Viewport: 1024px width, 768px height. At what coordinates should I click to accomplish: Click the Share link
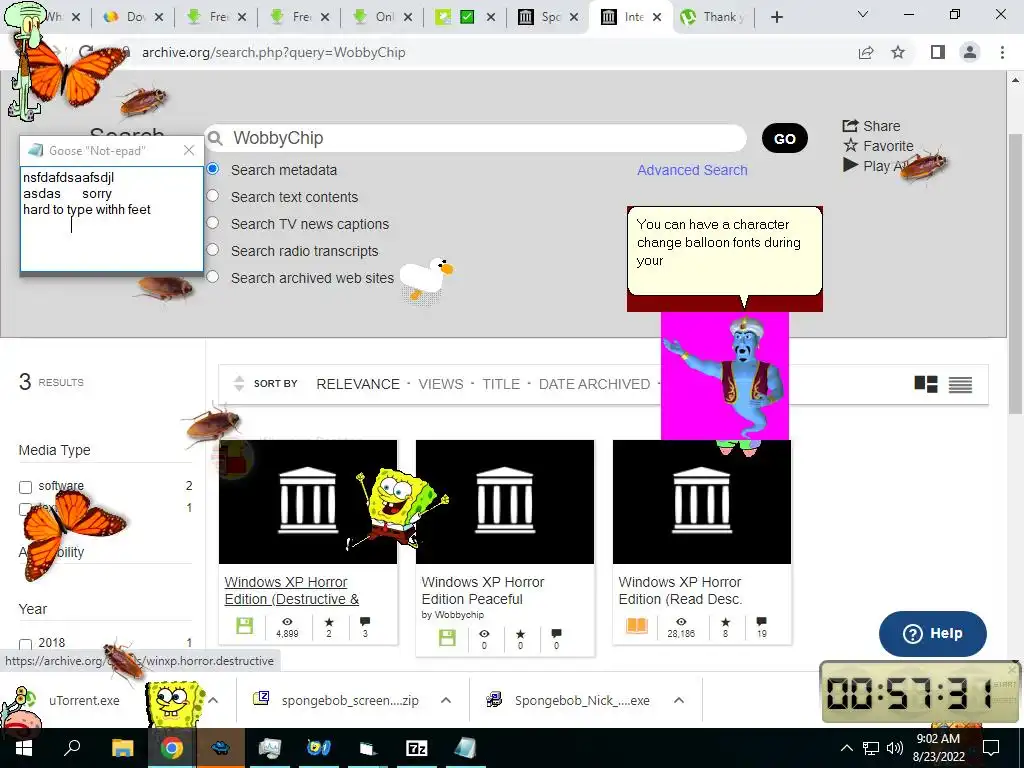(x=871, y=126)
